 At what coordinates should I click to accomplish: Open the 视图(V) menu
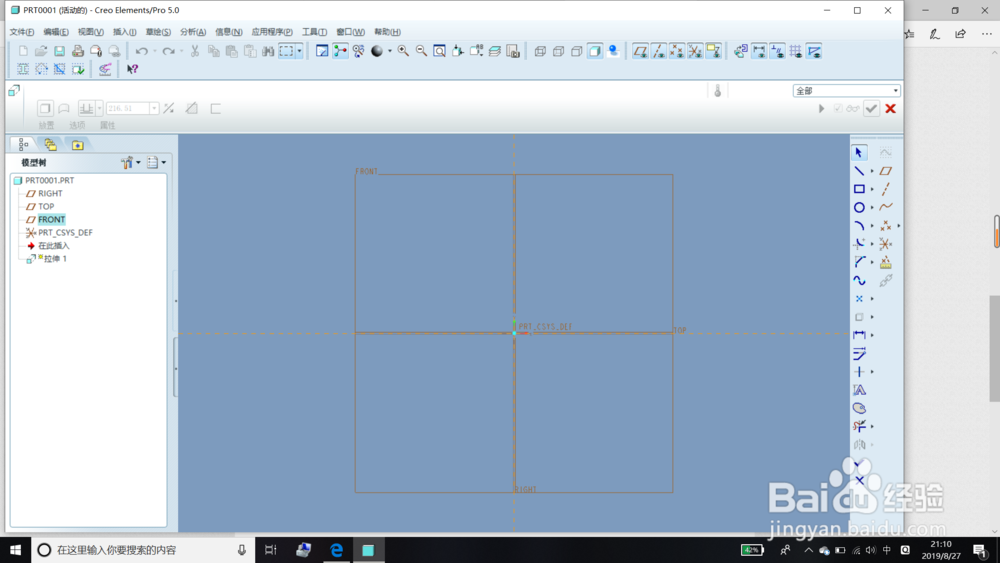coord(91,32)
